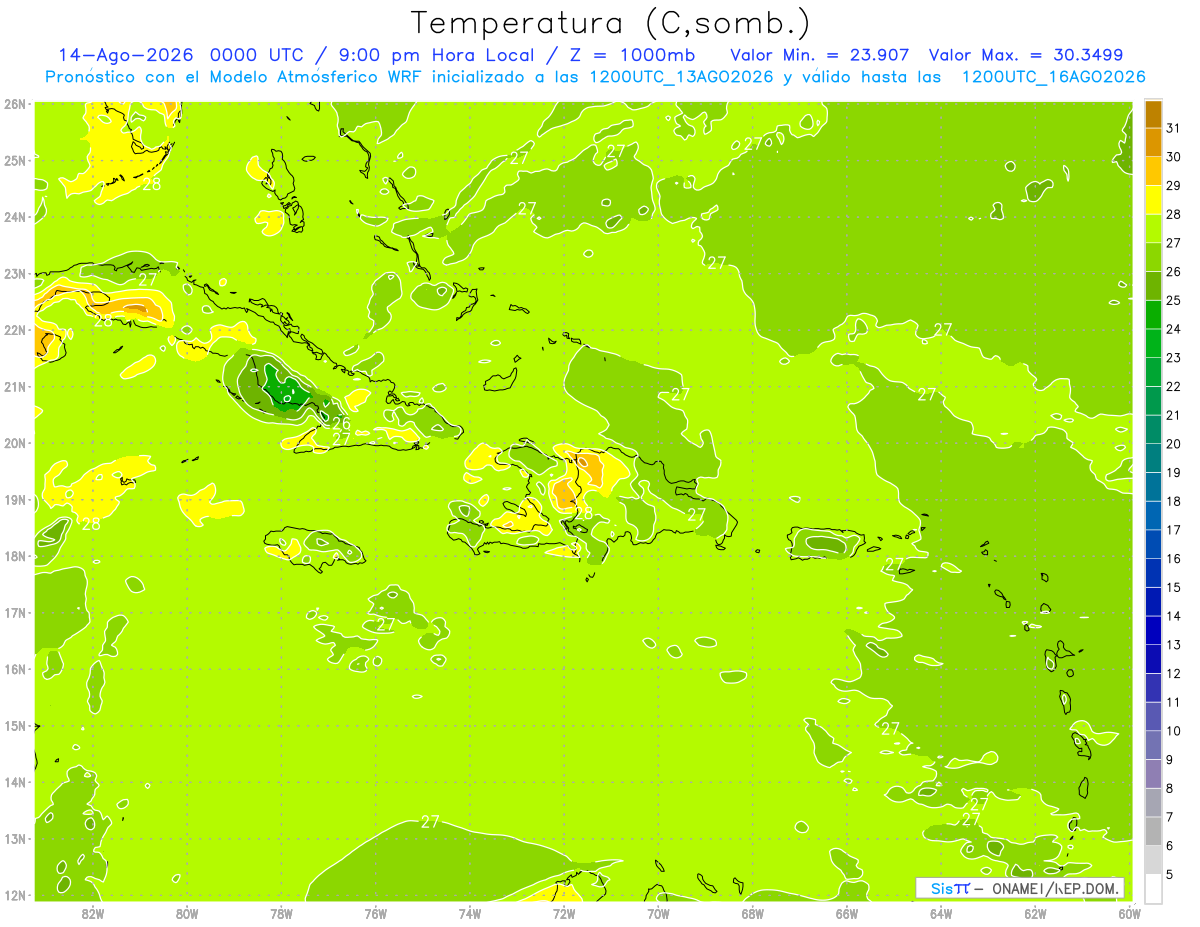Select the '82W' longitude axis label
The height and width of the screenshot is (927, 1200).
(x=93, y=913)
